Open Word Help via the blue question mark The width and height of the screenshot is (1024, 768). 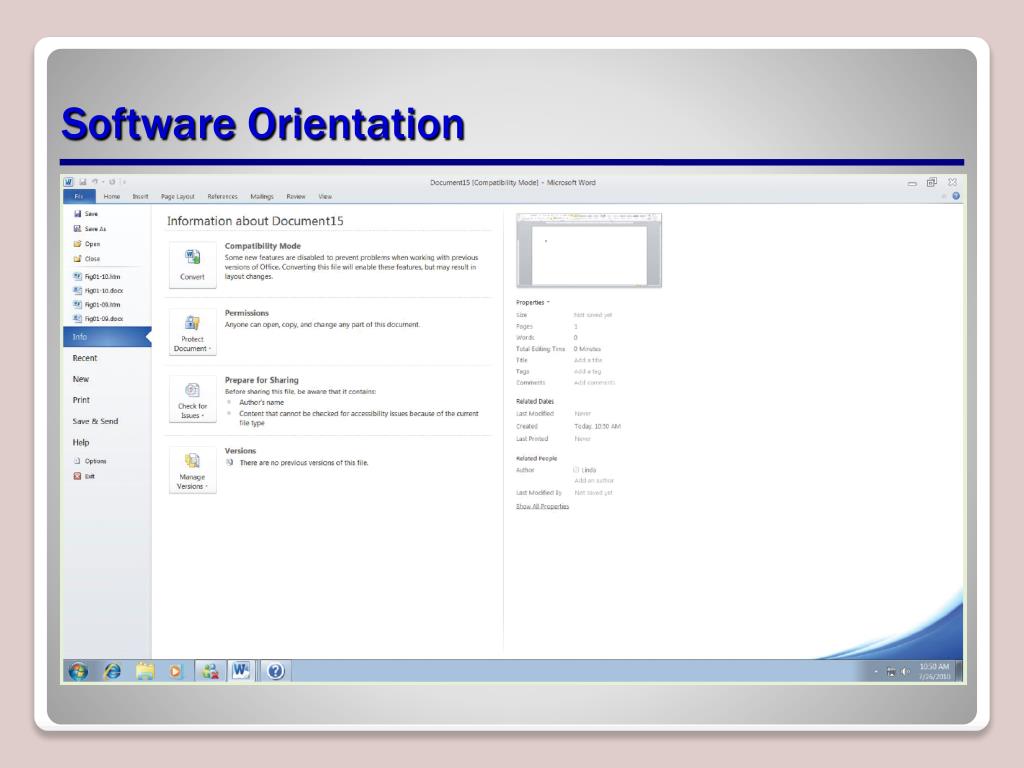(x=956, y=196)
